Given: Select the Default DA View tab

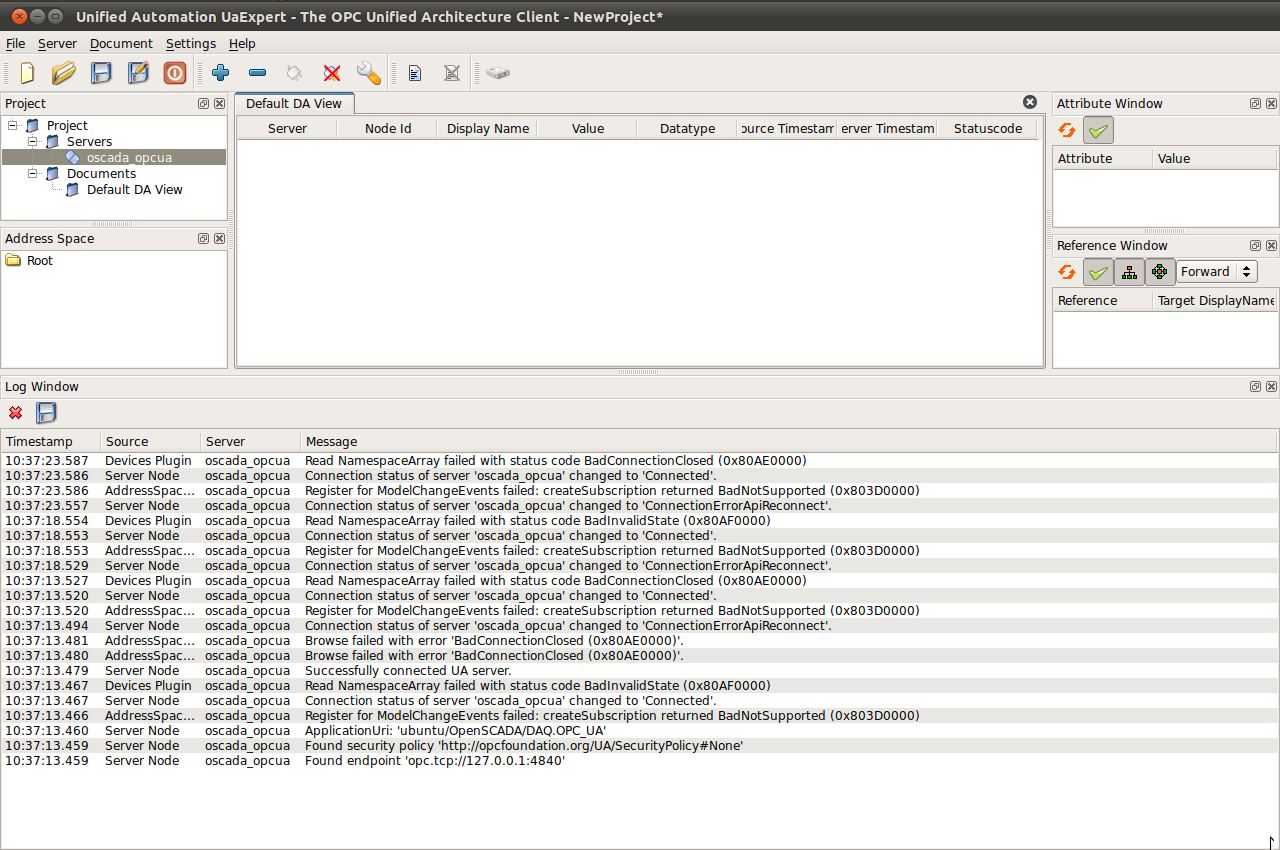Looking at the screenshot, I should [293, 103].
